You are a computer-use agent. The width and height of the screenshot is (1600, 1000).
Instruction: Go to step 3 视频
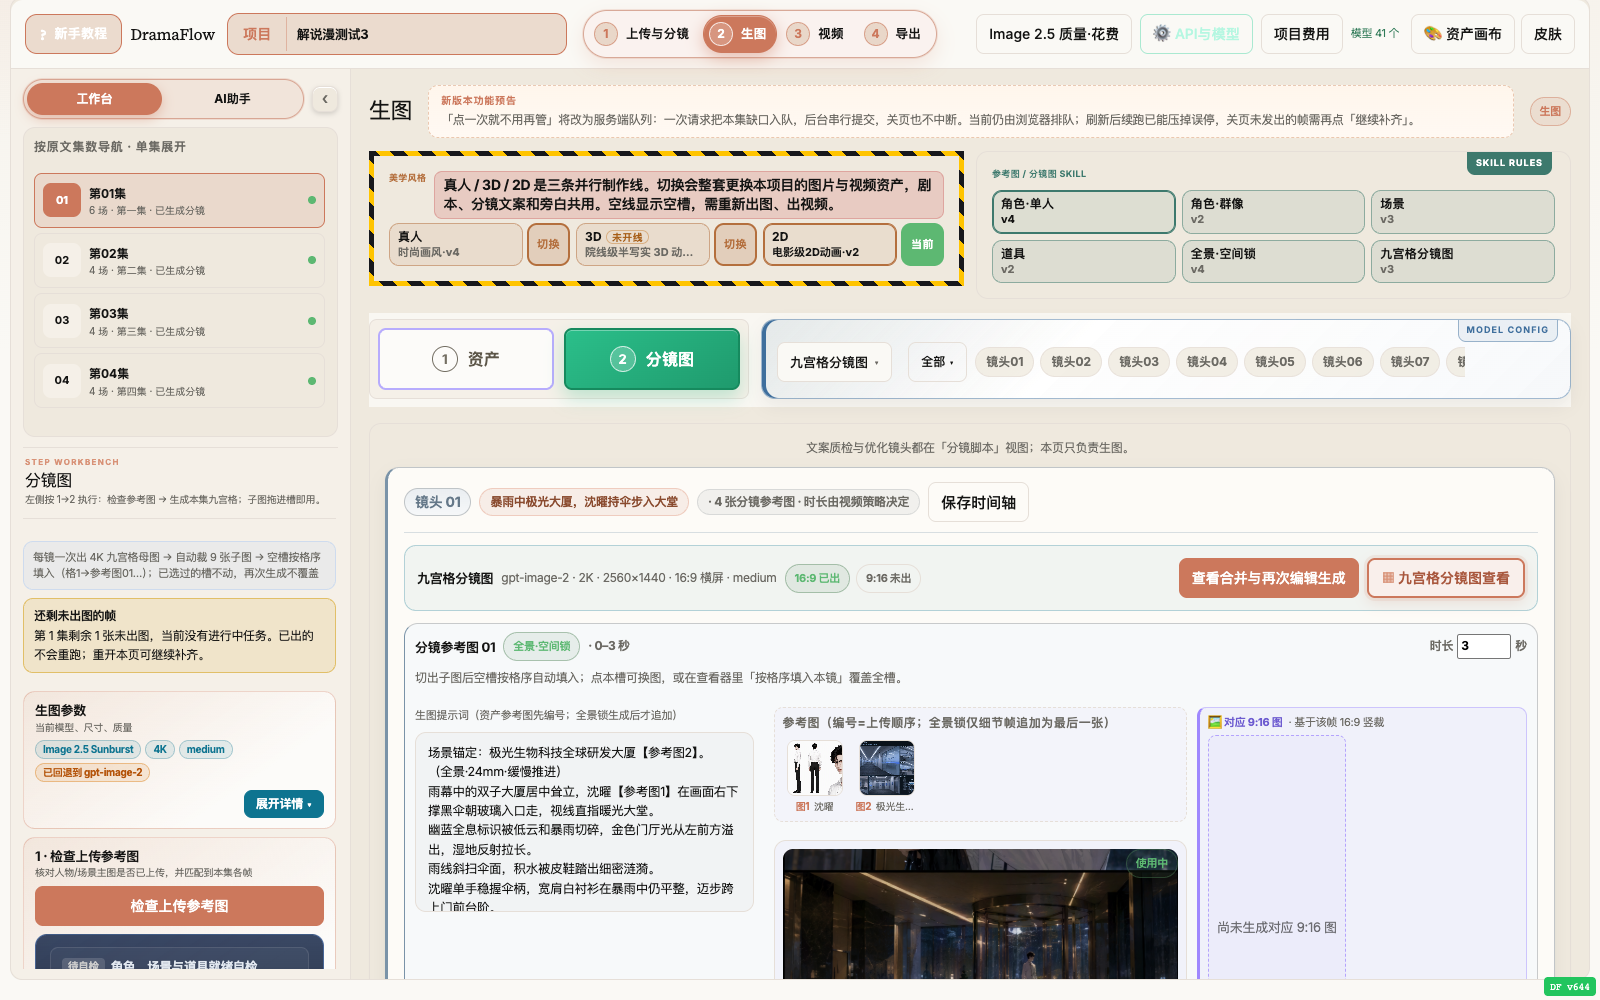pyautogui.click(x=816, y=34)
